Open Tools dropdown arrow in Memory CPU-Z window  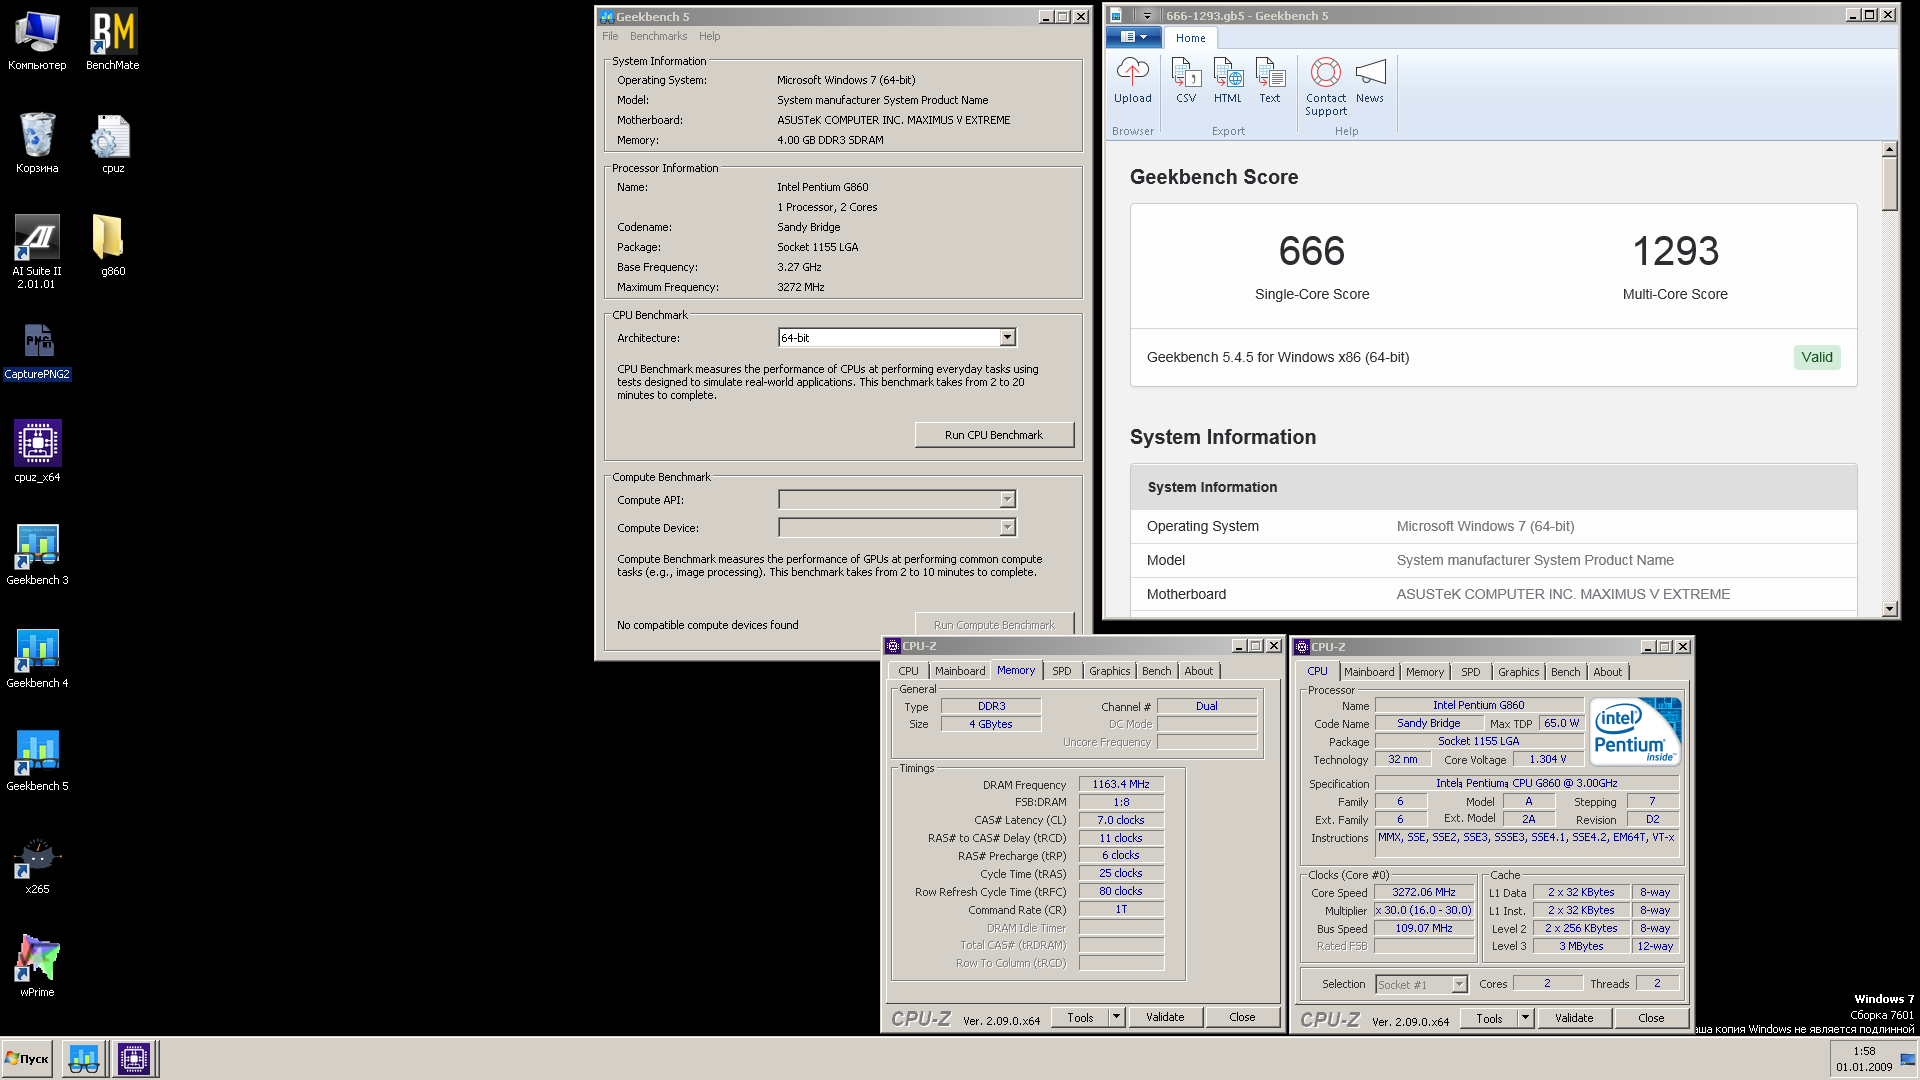1116,1017
